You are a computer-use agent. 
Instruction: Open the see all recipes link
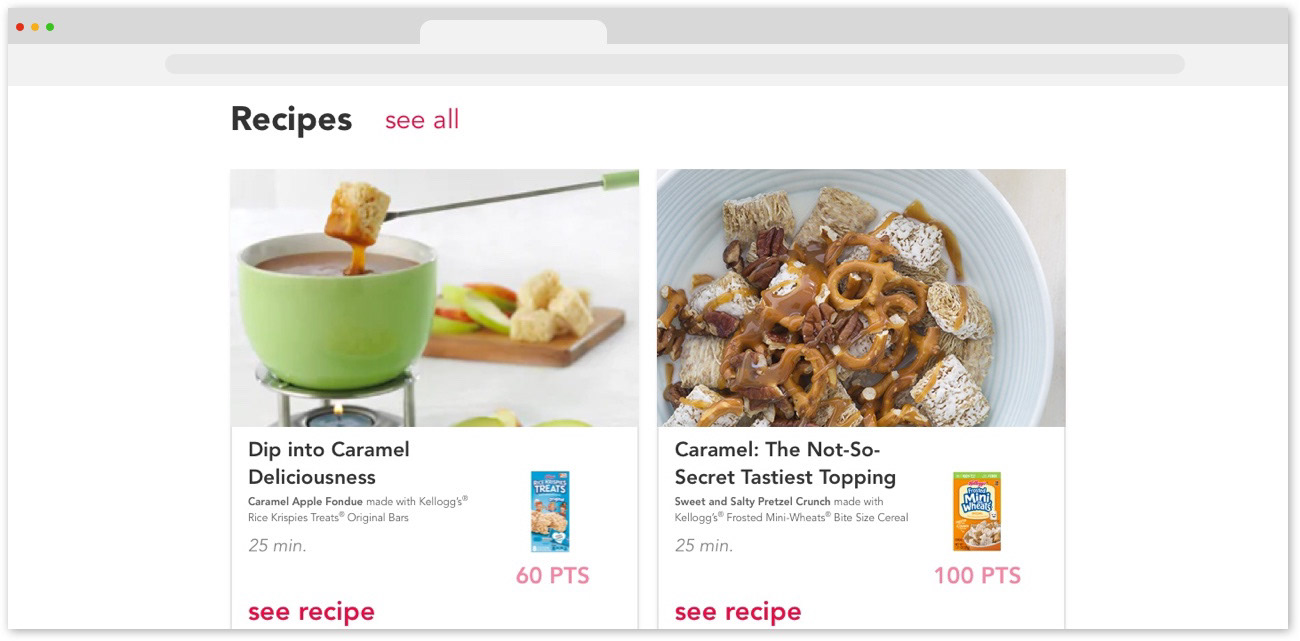[x=422, y=120]
